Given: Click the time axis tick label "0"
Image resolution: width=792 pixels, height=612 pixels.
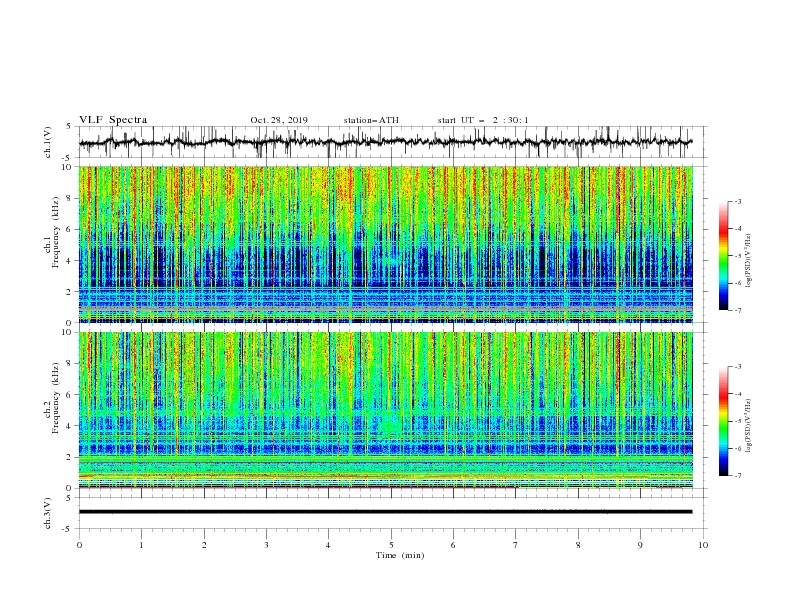Looking at the screenshot, I should [79, 545].
